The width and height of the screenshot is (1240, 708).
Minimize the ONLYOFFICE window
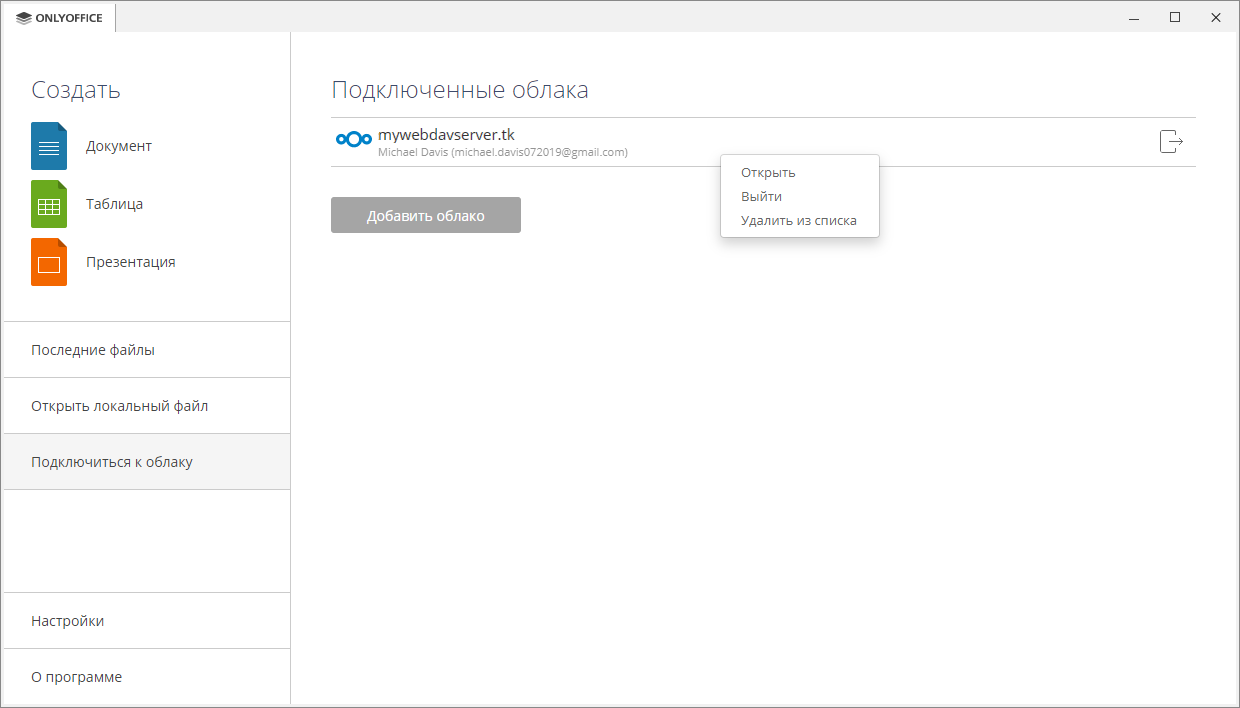1135,18
